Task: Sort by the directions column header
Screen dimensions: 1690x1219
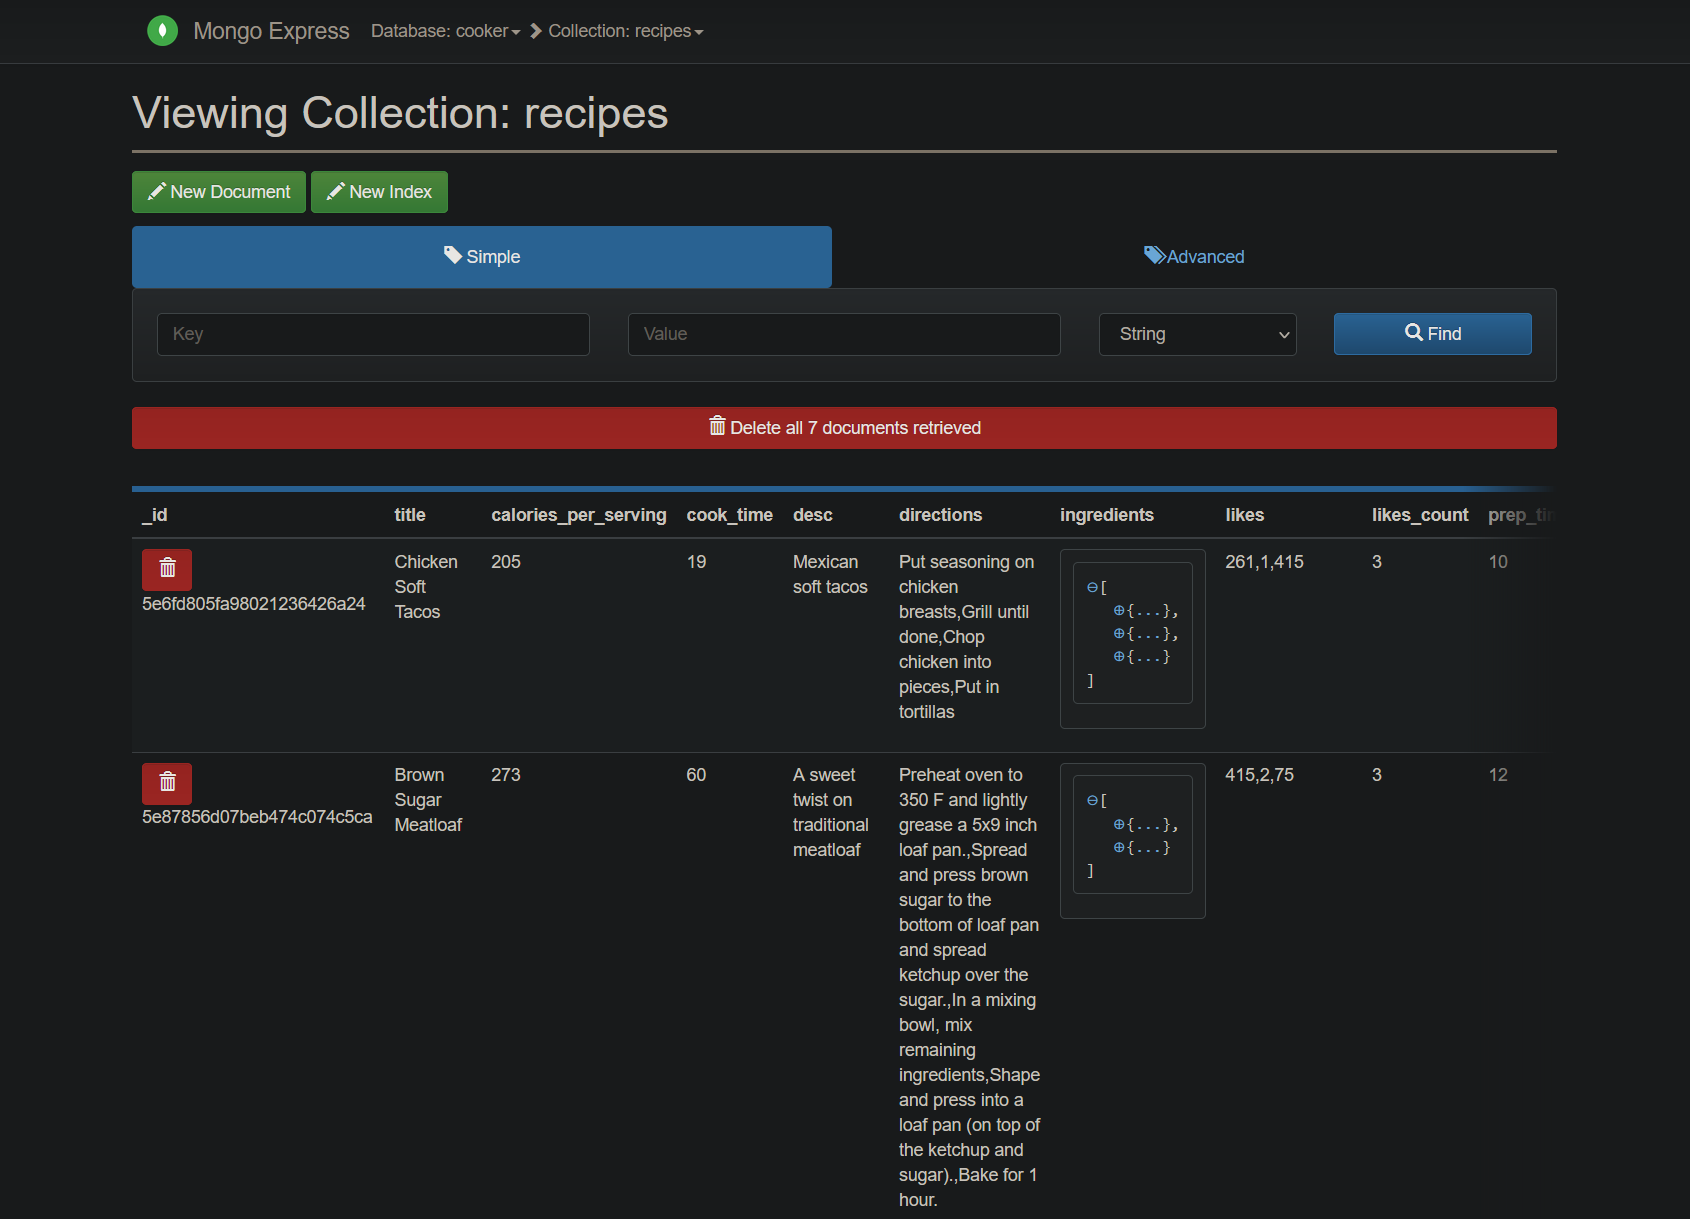Action: pyautogui.click(x=940, y=515)
